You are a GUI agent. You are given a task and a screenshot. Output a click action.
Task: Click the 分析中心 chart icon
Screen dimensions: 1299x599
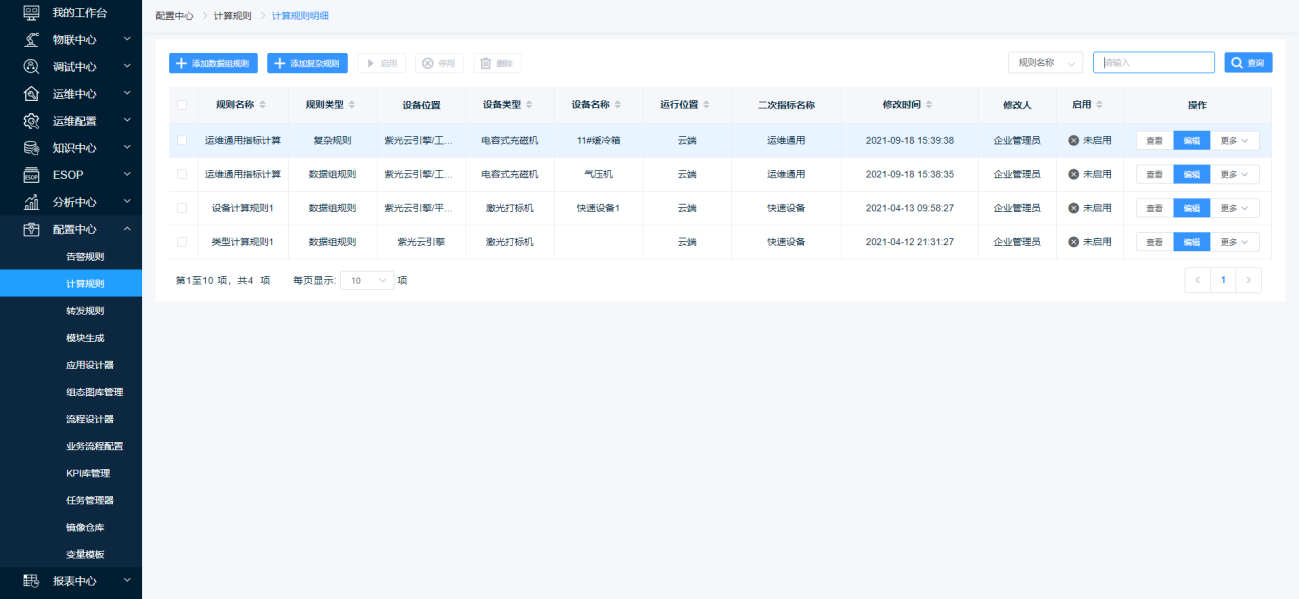31,202
